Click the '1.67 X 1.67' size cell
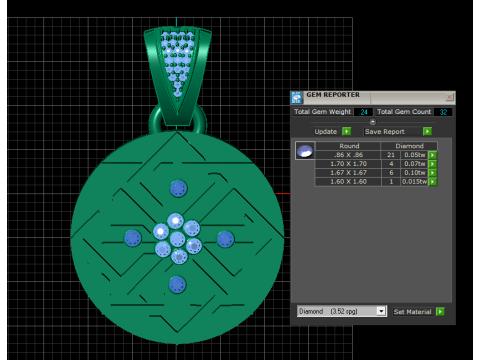 point(348,173)
